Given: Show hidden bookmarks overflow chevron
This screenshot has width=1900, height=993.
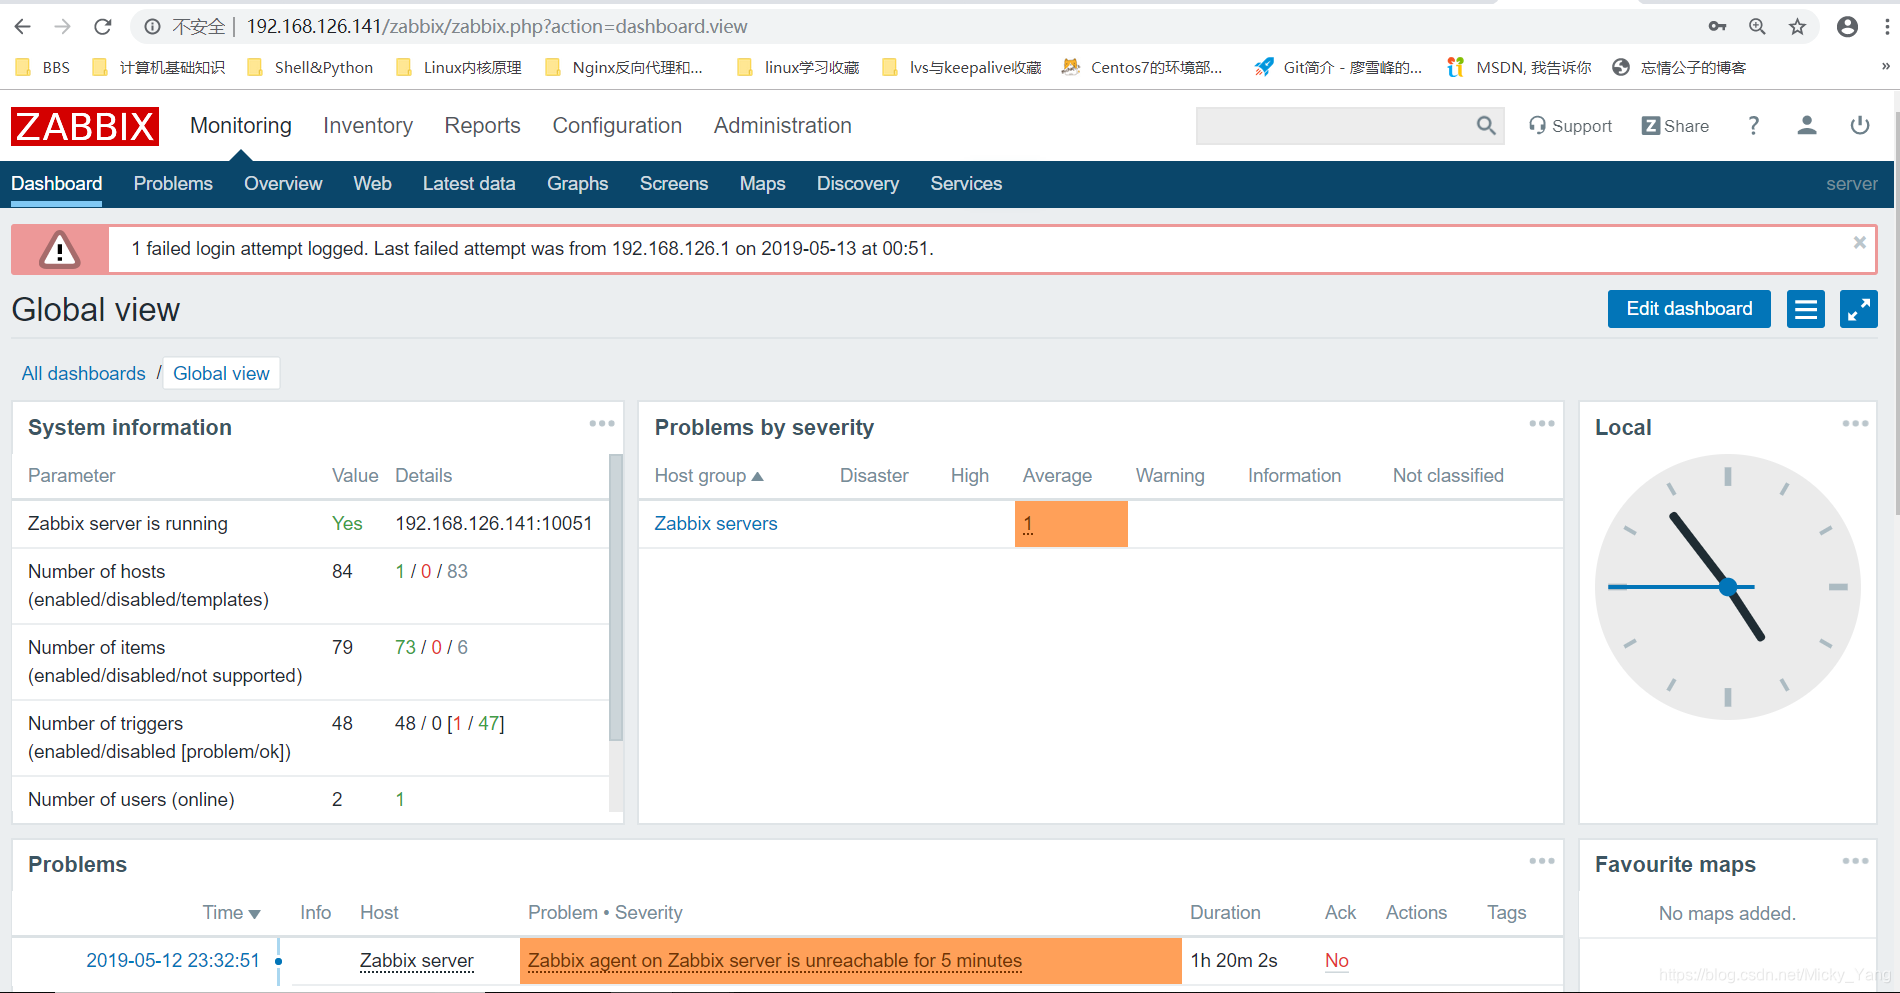Looking at the screenshot, I should 1885,67.
